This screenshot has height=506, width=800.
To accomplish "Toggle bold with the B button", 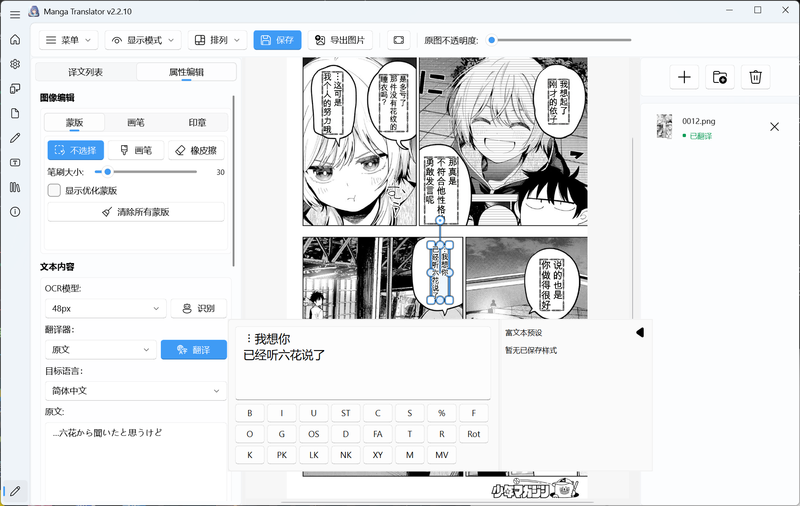I will tap(249, 413).
